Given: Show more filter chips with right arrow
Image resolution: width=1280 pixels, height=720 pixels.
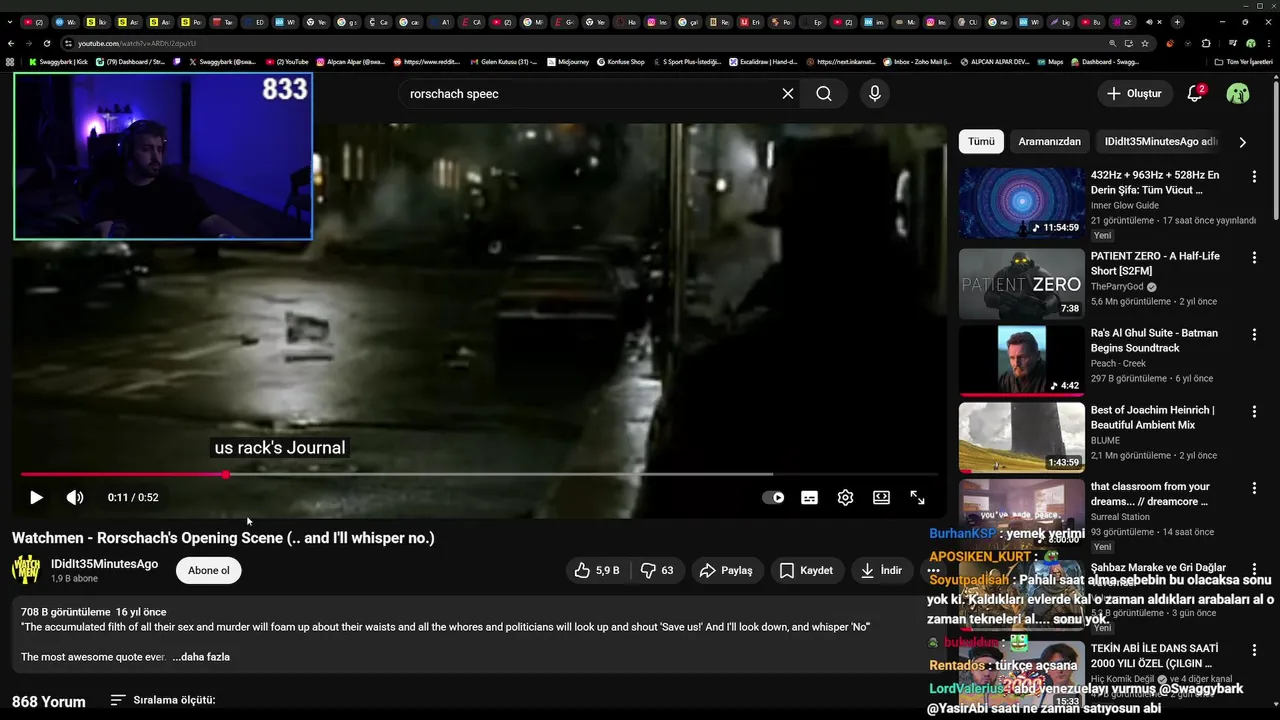Looking at the screenshot, I should click(x=1242, y=142).
